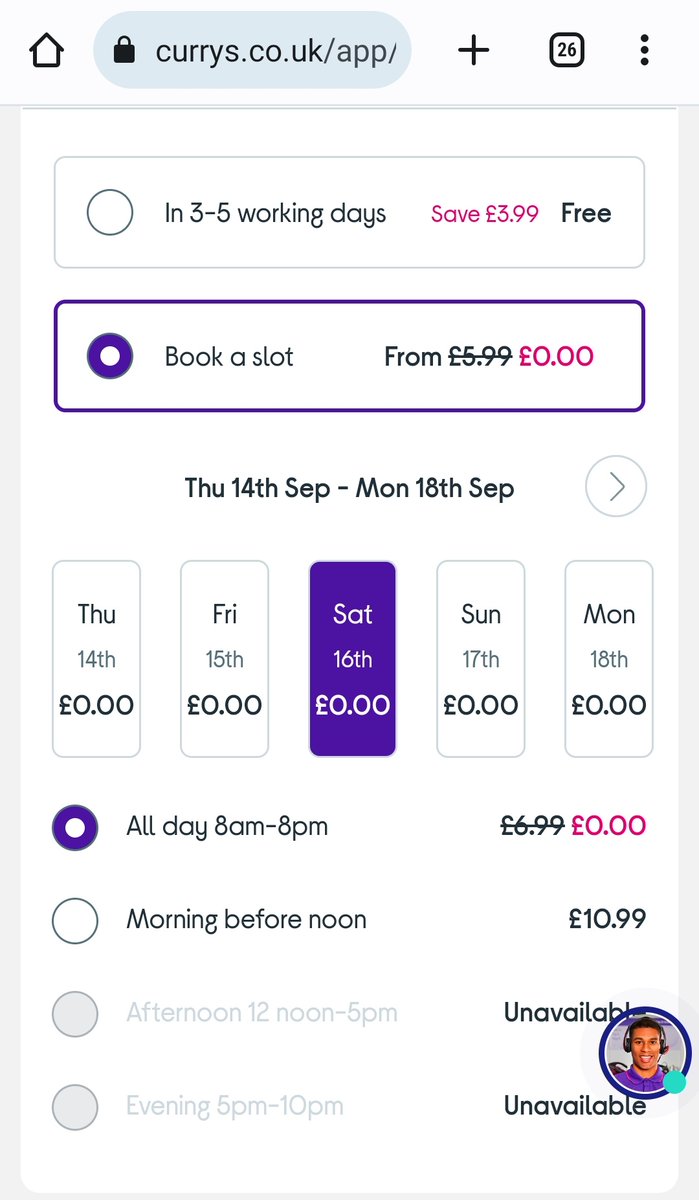Pick Fri 15th delivery date

[224, 659]
